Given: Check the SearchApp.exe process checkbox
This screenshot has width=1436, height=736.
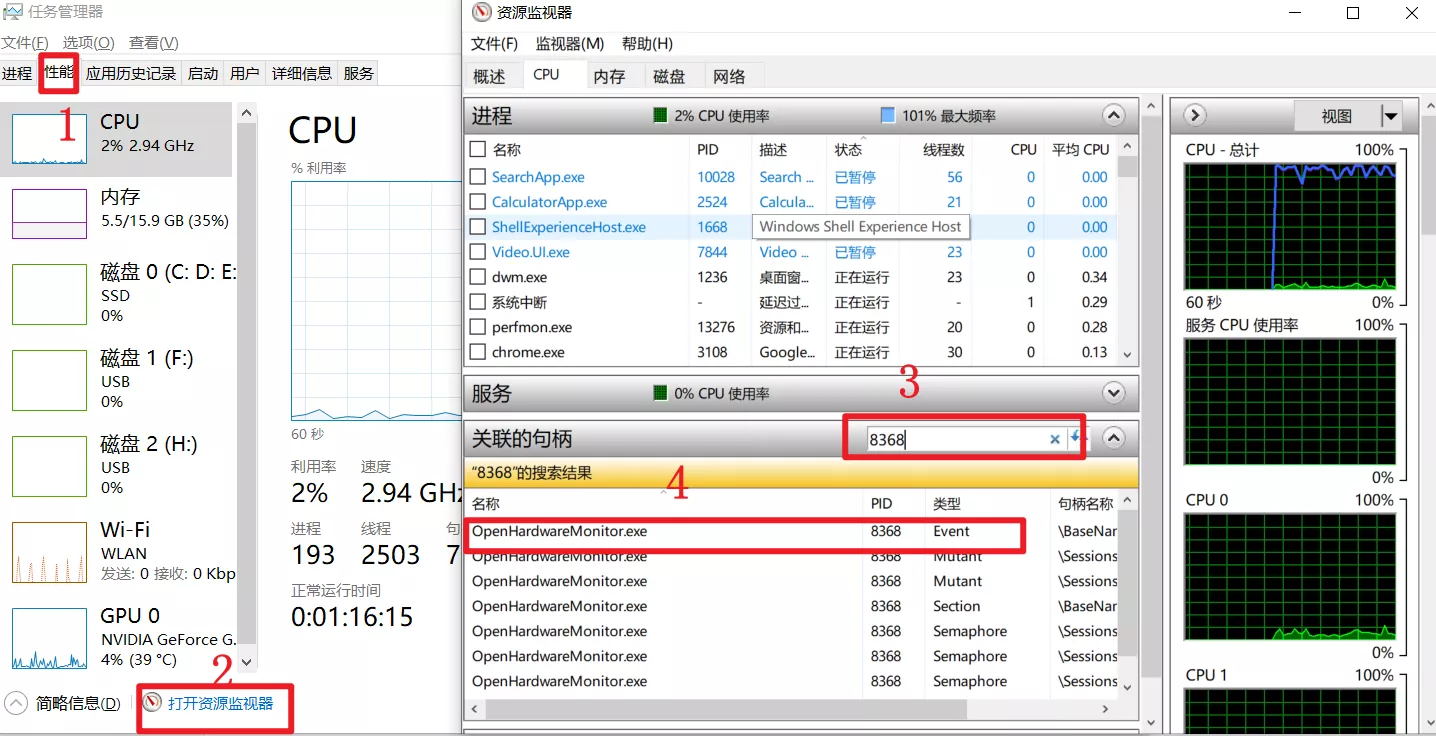Looking at the screenshot, I should click(x=477, y=177).
